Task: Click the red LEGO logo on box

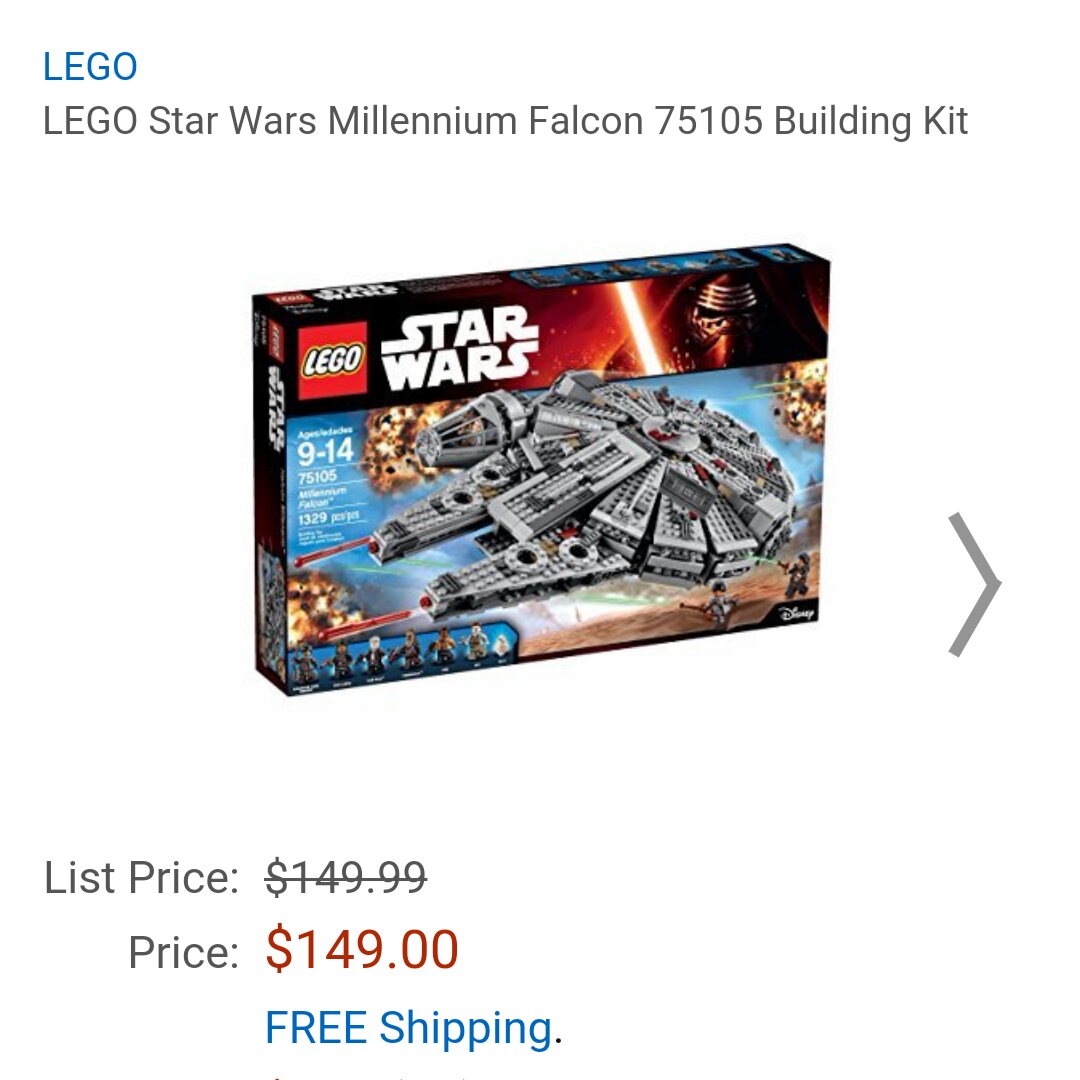Action: coord(333,360)
